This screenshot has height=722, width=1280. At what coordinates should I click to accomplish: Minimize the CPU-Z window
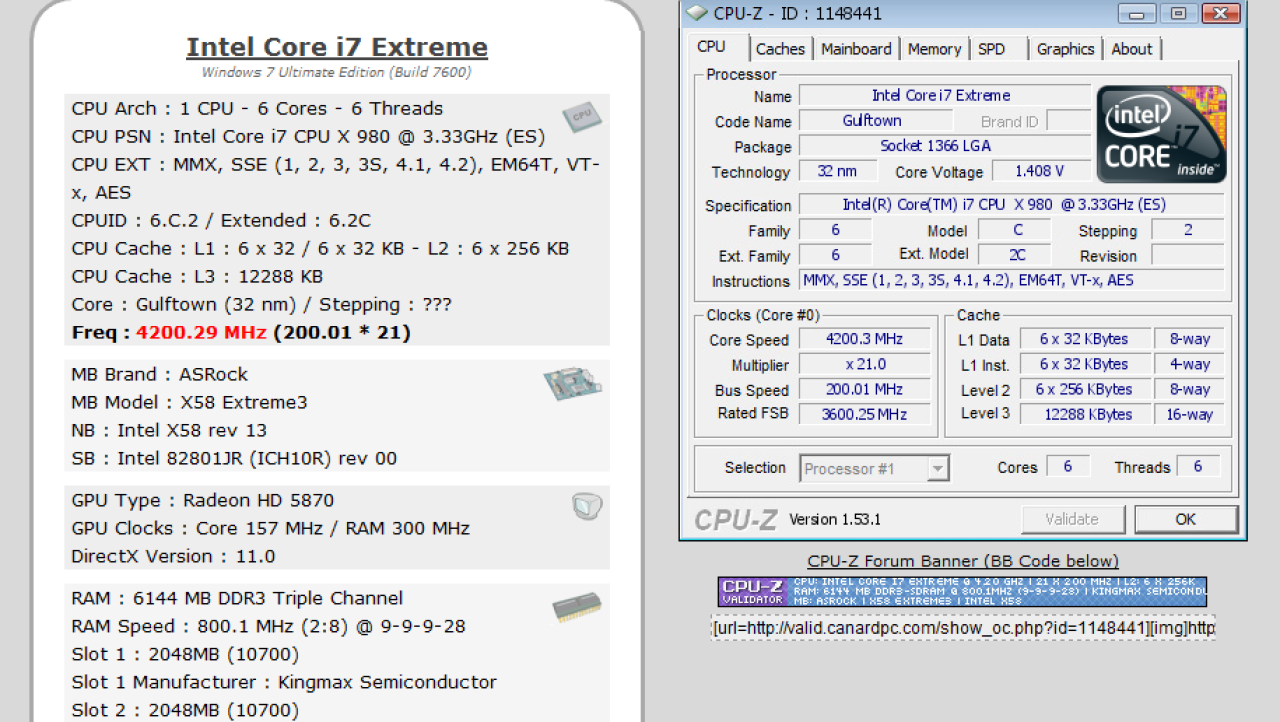click(1137, 13)
